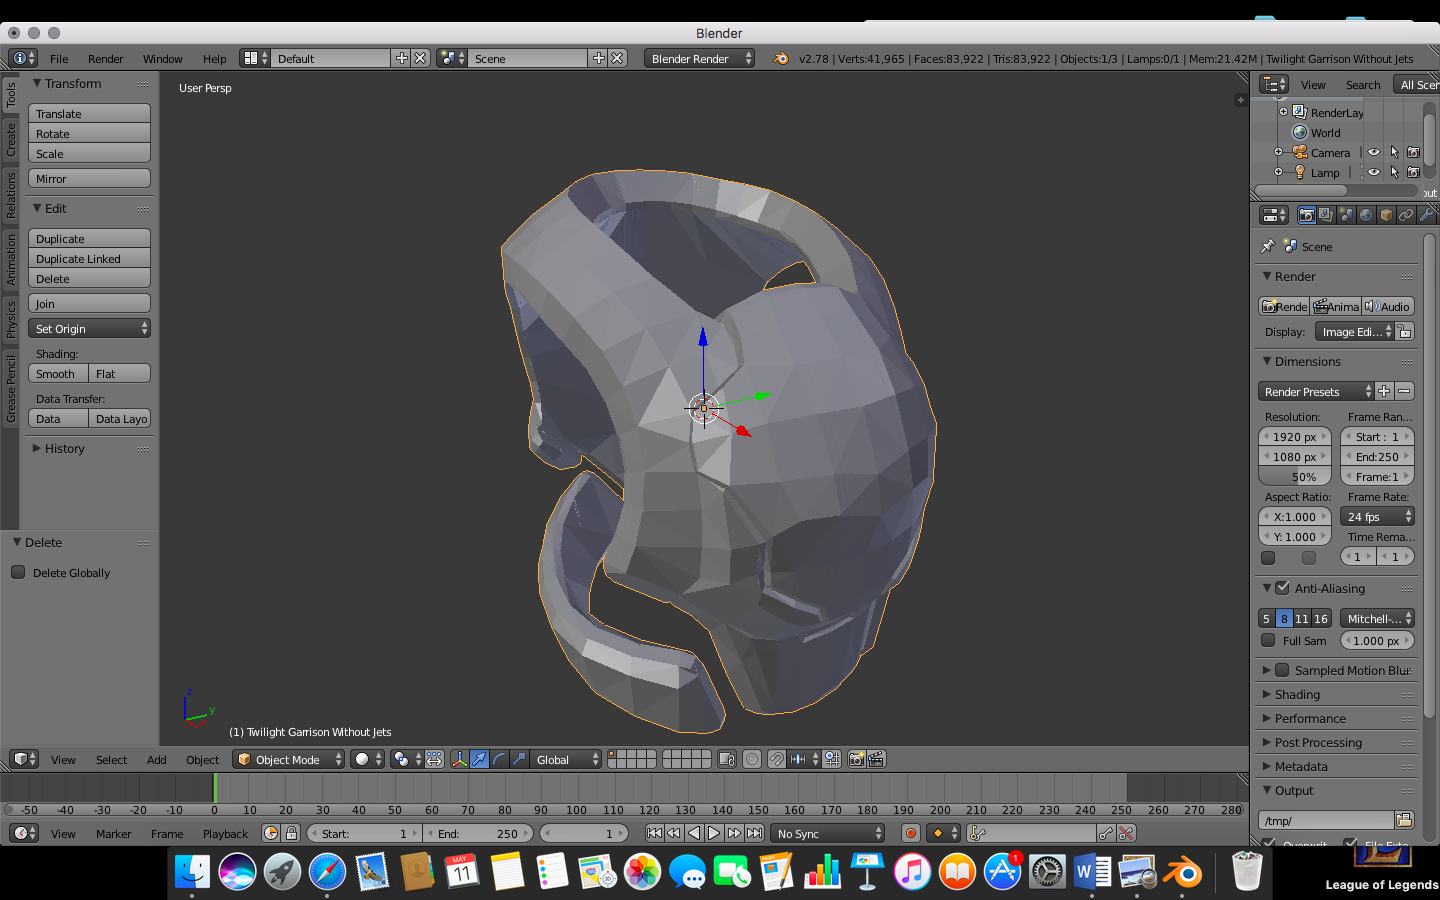1440x900 pixels.
Task: Play the animation forward
Action: 714,833
